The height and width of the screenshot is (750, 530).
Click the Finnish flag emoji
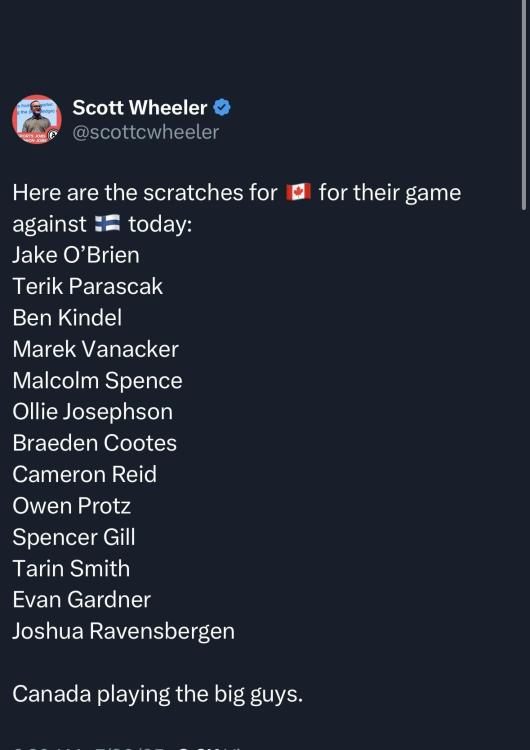(107, 223)
